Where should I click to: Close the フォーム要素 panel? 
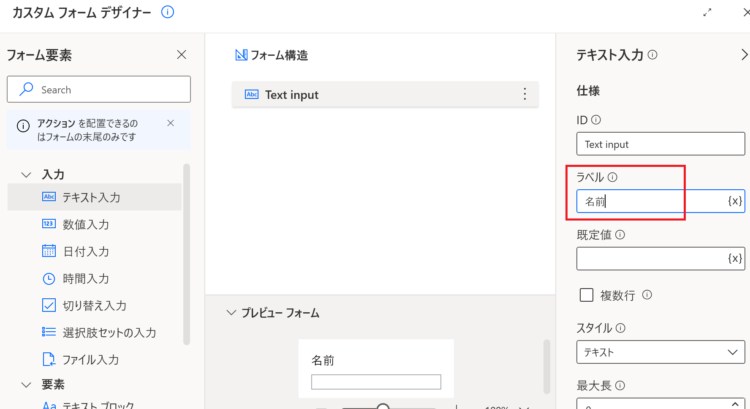pyautogui.click(x=181, y=55)
